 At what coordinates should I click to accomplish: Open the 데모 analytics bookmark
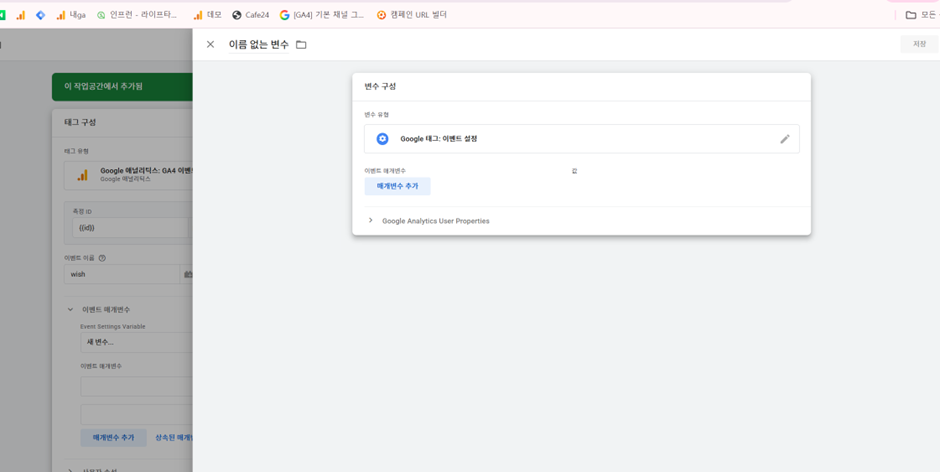tap(207, 15)
